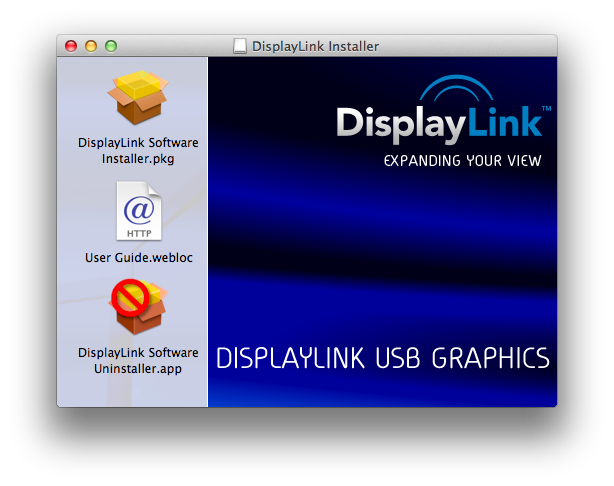The height and width of the screenshot is (486, 614).
Task: Zoom the window with the green button
Action: pyautogui.click(x=111, y=46)
